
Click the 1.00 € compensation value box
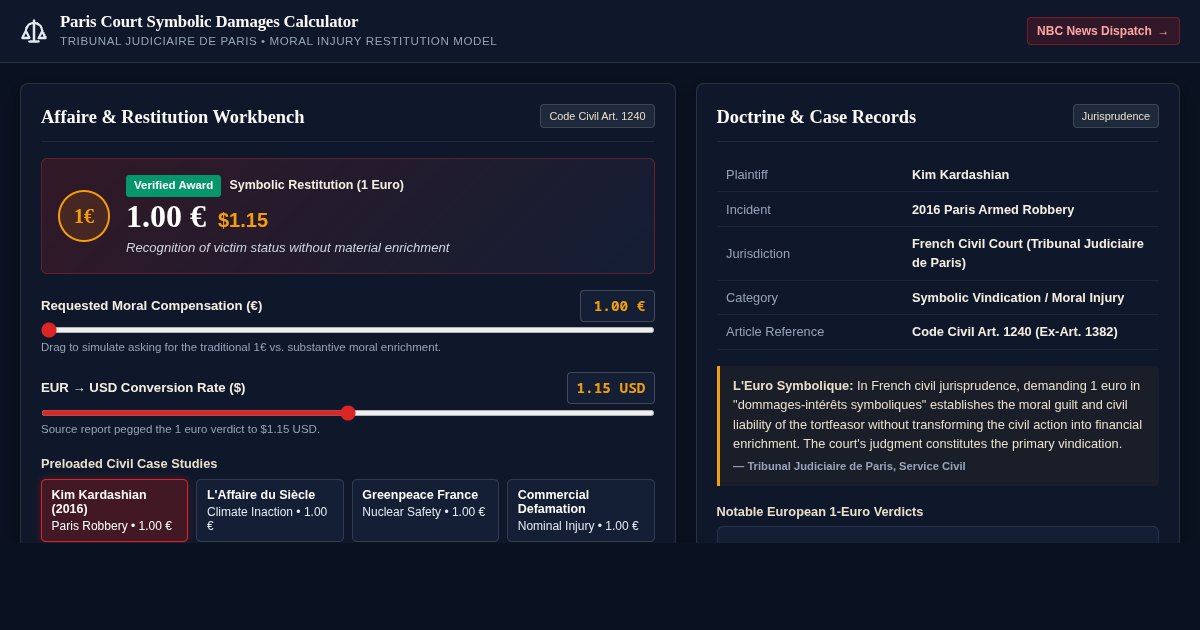(617, 306)
